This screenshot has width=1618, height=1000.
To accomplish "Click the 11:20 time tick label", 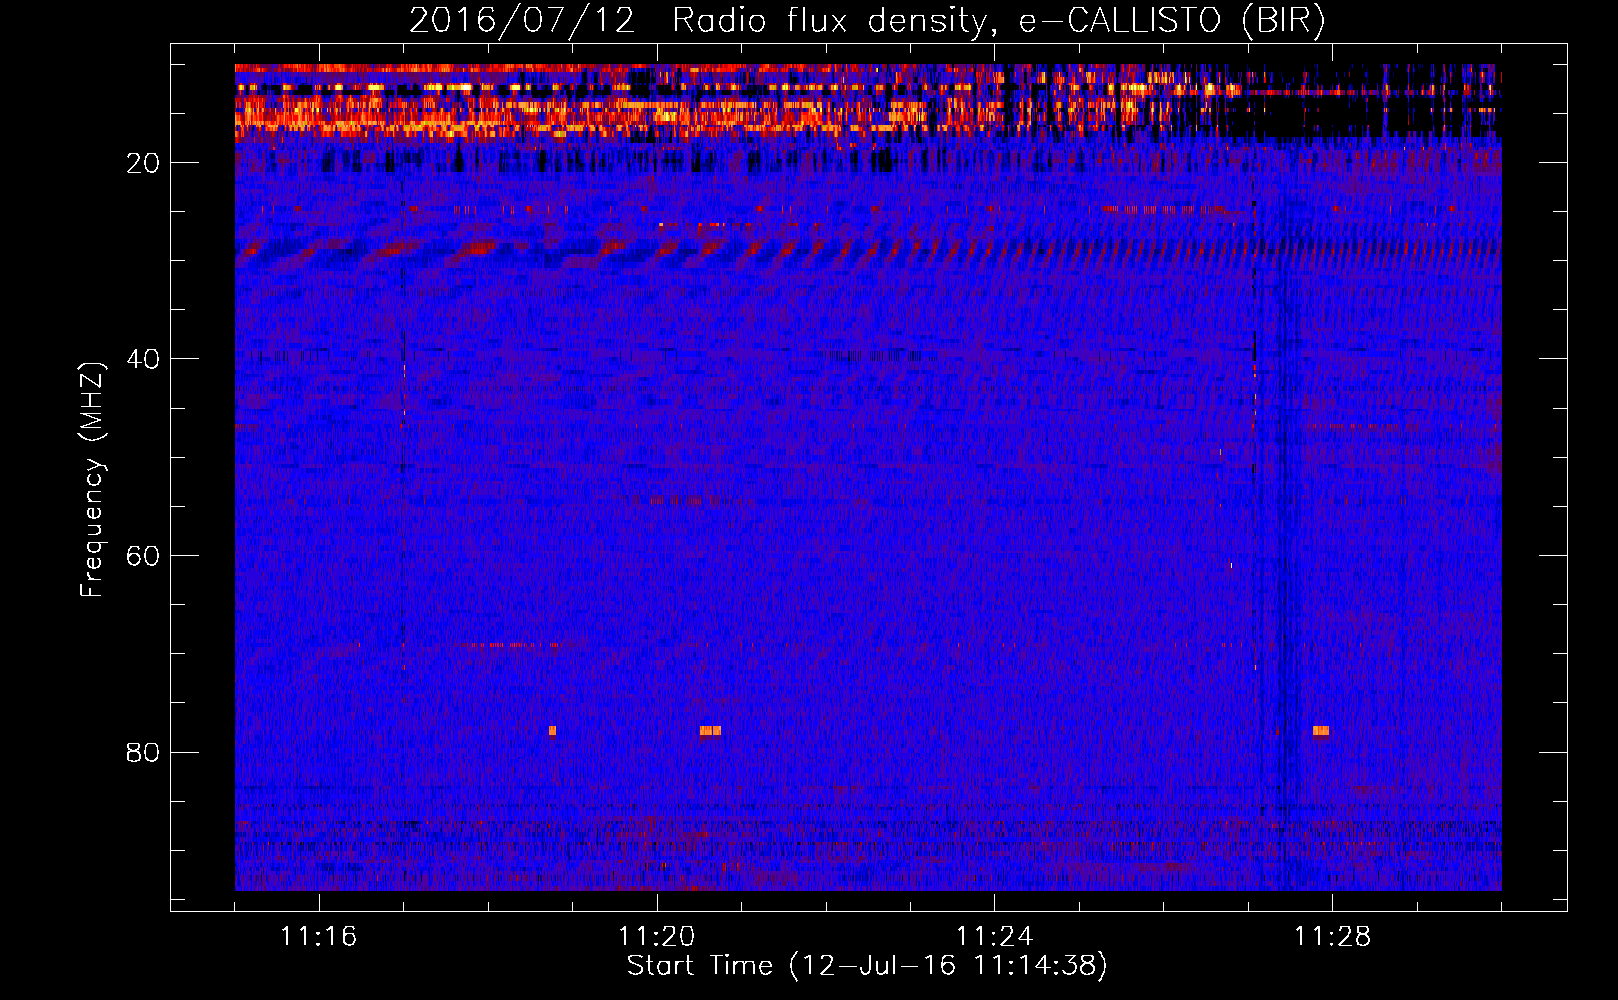I will point(657,937).
